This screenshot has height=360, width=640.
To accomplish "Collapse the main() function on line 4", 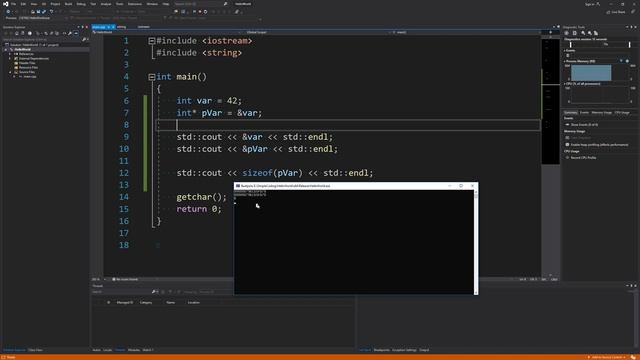I will click(151, 77).
